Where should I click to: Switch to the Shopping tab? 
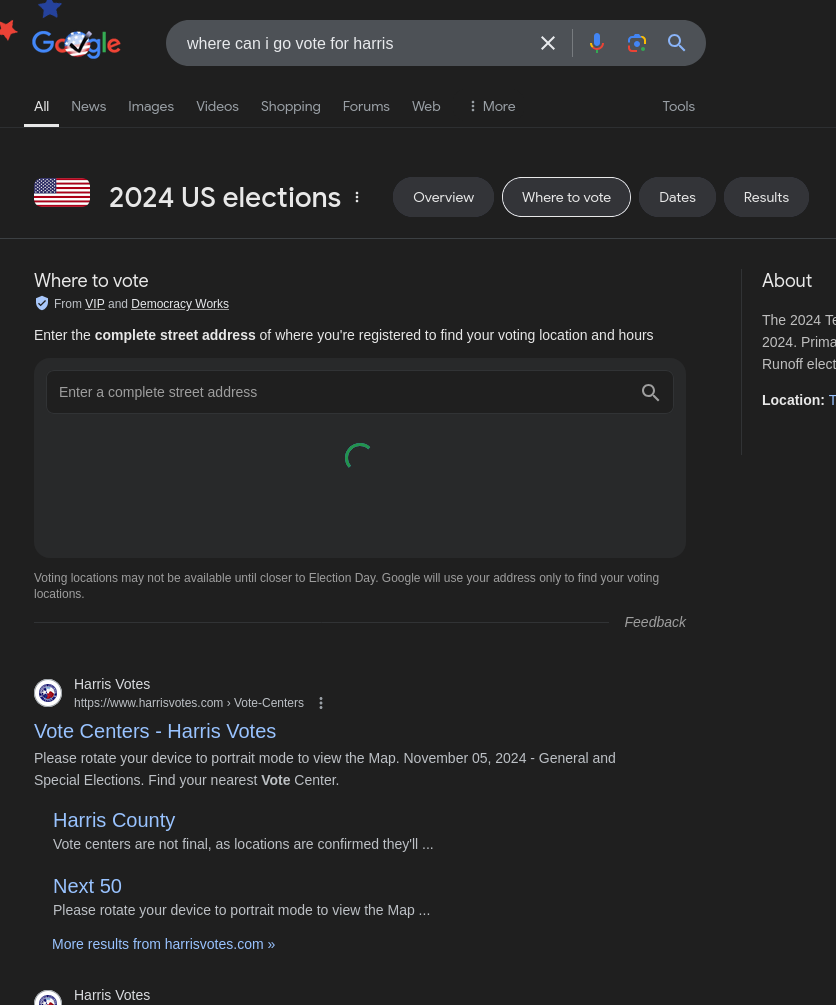click(x=290, y=106)
